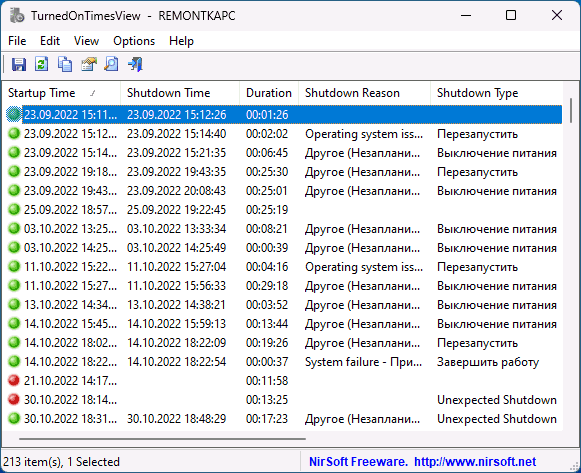
Task: Open the File menu
Action: (17, 41)
